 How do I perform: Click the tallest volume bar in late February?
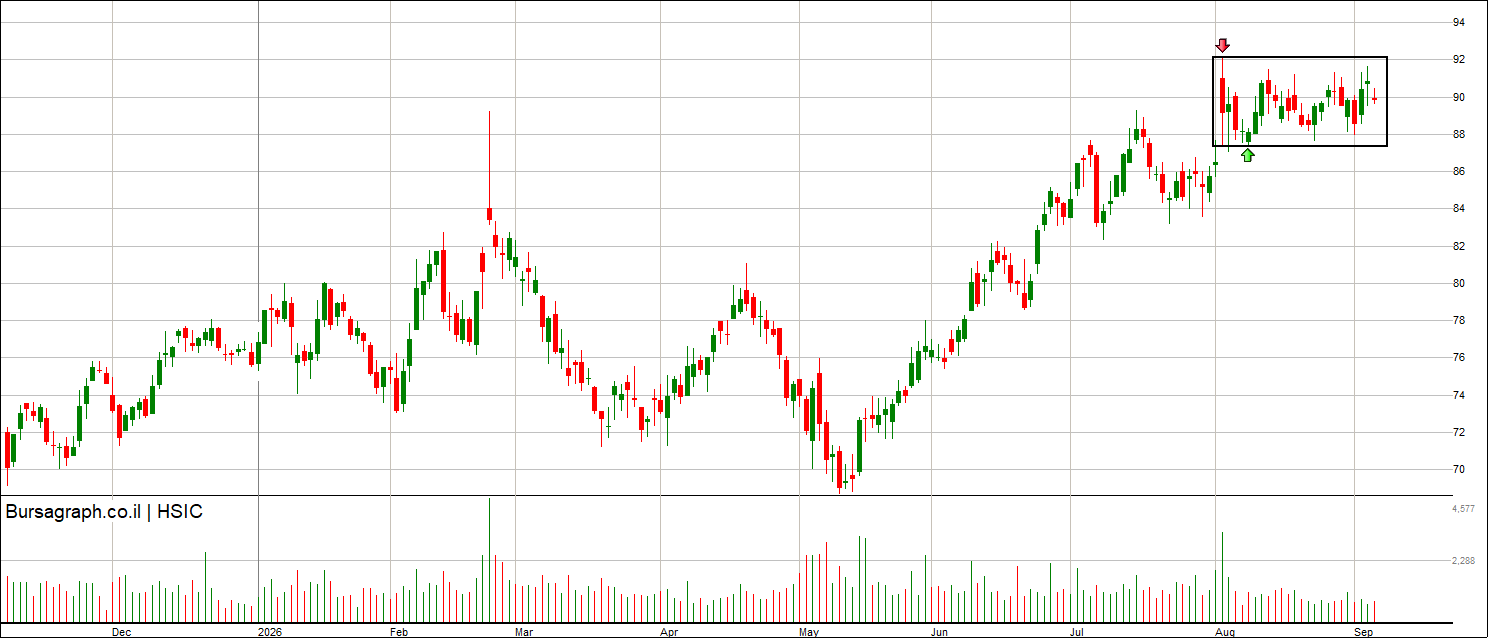coord(489,560)
